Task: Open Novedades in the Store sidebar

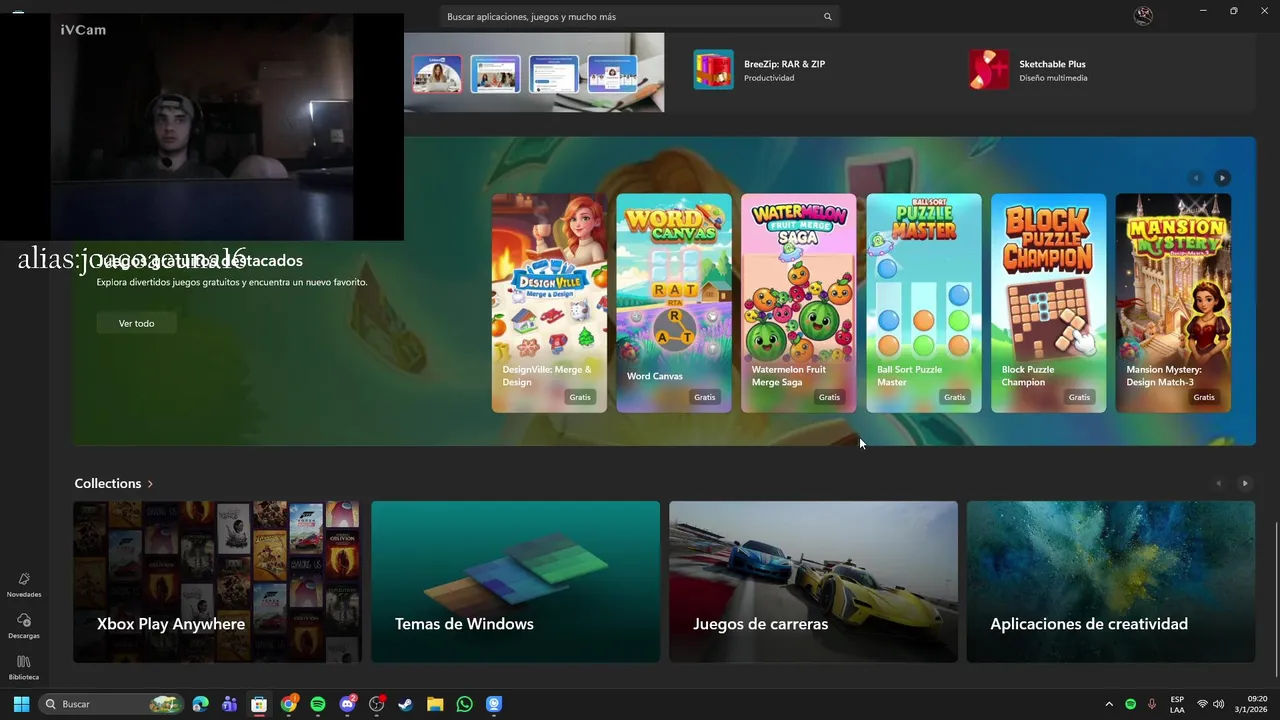Action: [x=24, y=585]
